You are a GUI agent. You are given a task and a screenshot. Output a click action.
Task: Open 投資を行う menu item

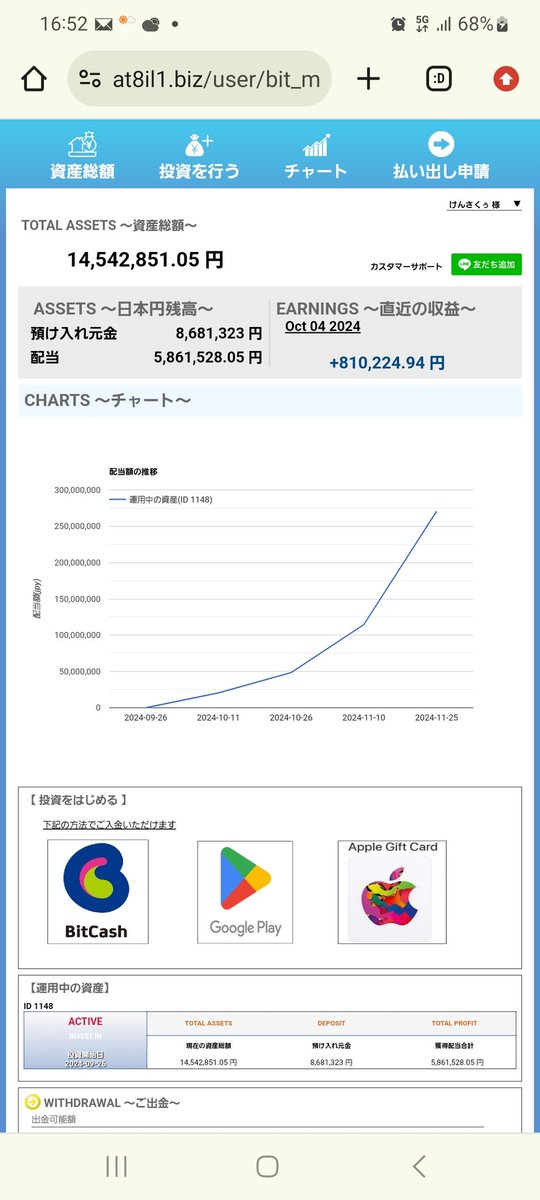pyautogui.click(x=199, y=156)
